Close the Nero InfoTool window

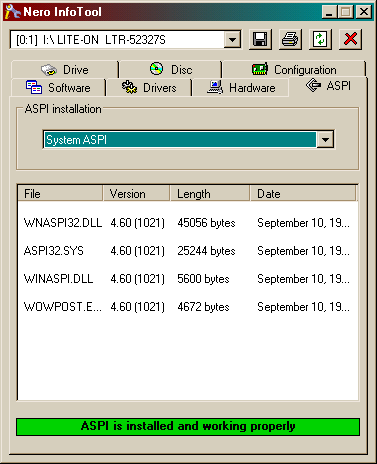coord(364,12)
